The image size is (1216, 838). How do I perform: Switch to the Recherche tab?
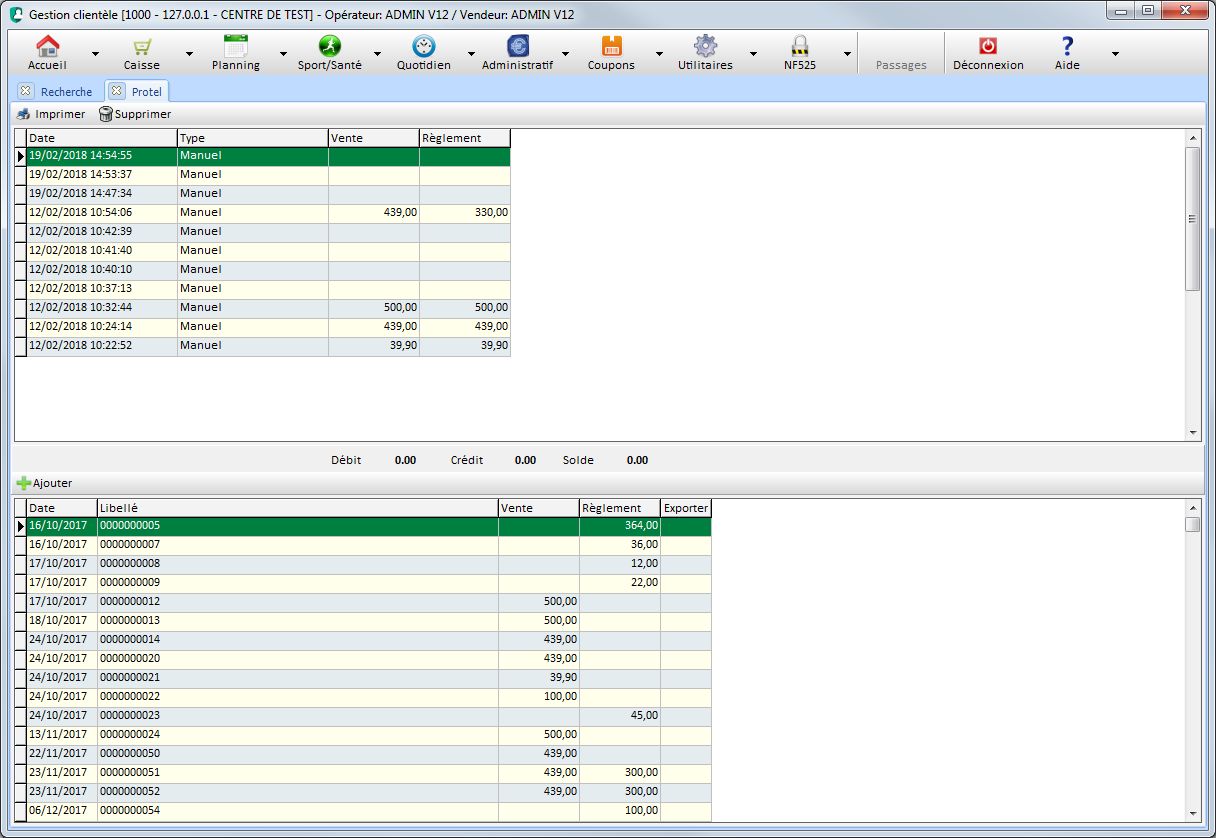pyautogui.click(x=66, y=92)
